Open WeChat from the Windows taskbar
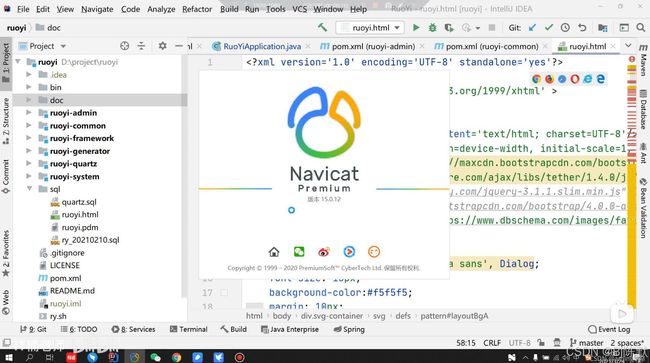Screen dimensions: 650x363 pyautogui.click(x=155, y=357)
